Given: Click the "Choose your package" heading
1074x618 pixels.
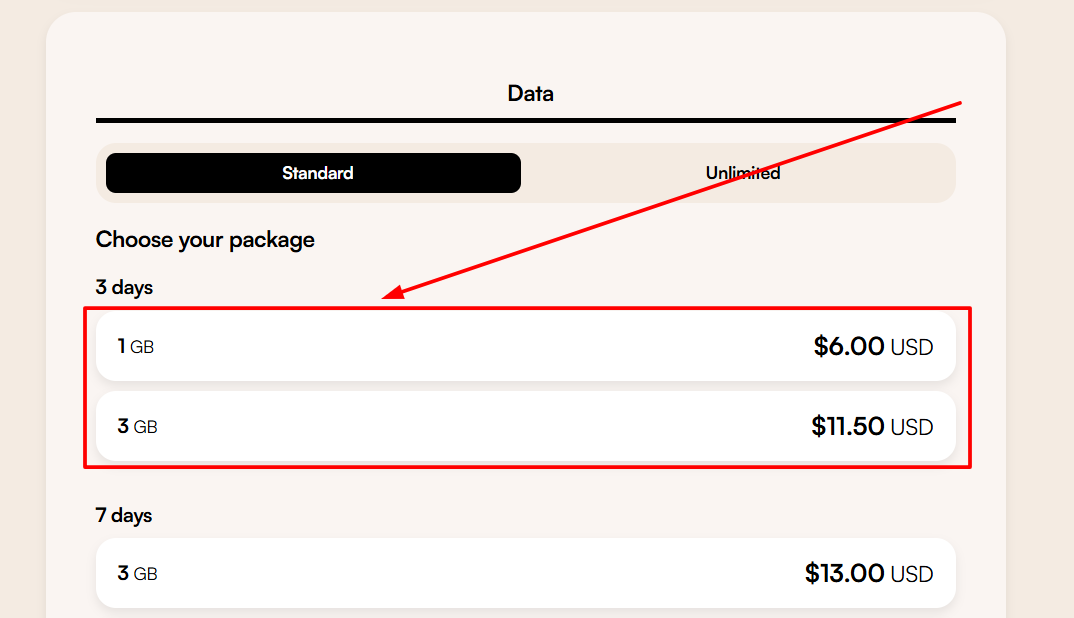Looking at the screenshot, I should tap(205, 240).
